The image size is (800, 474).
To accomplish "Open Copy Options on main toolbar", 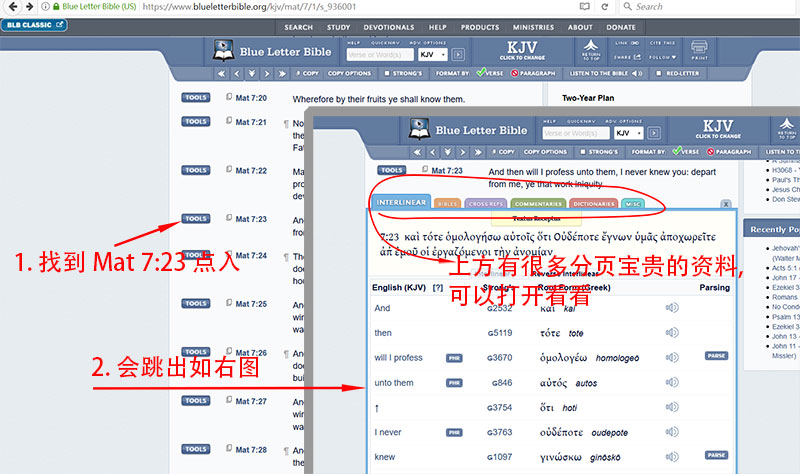I will 349,73.
